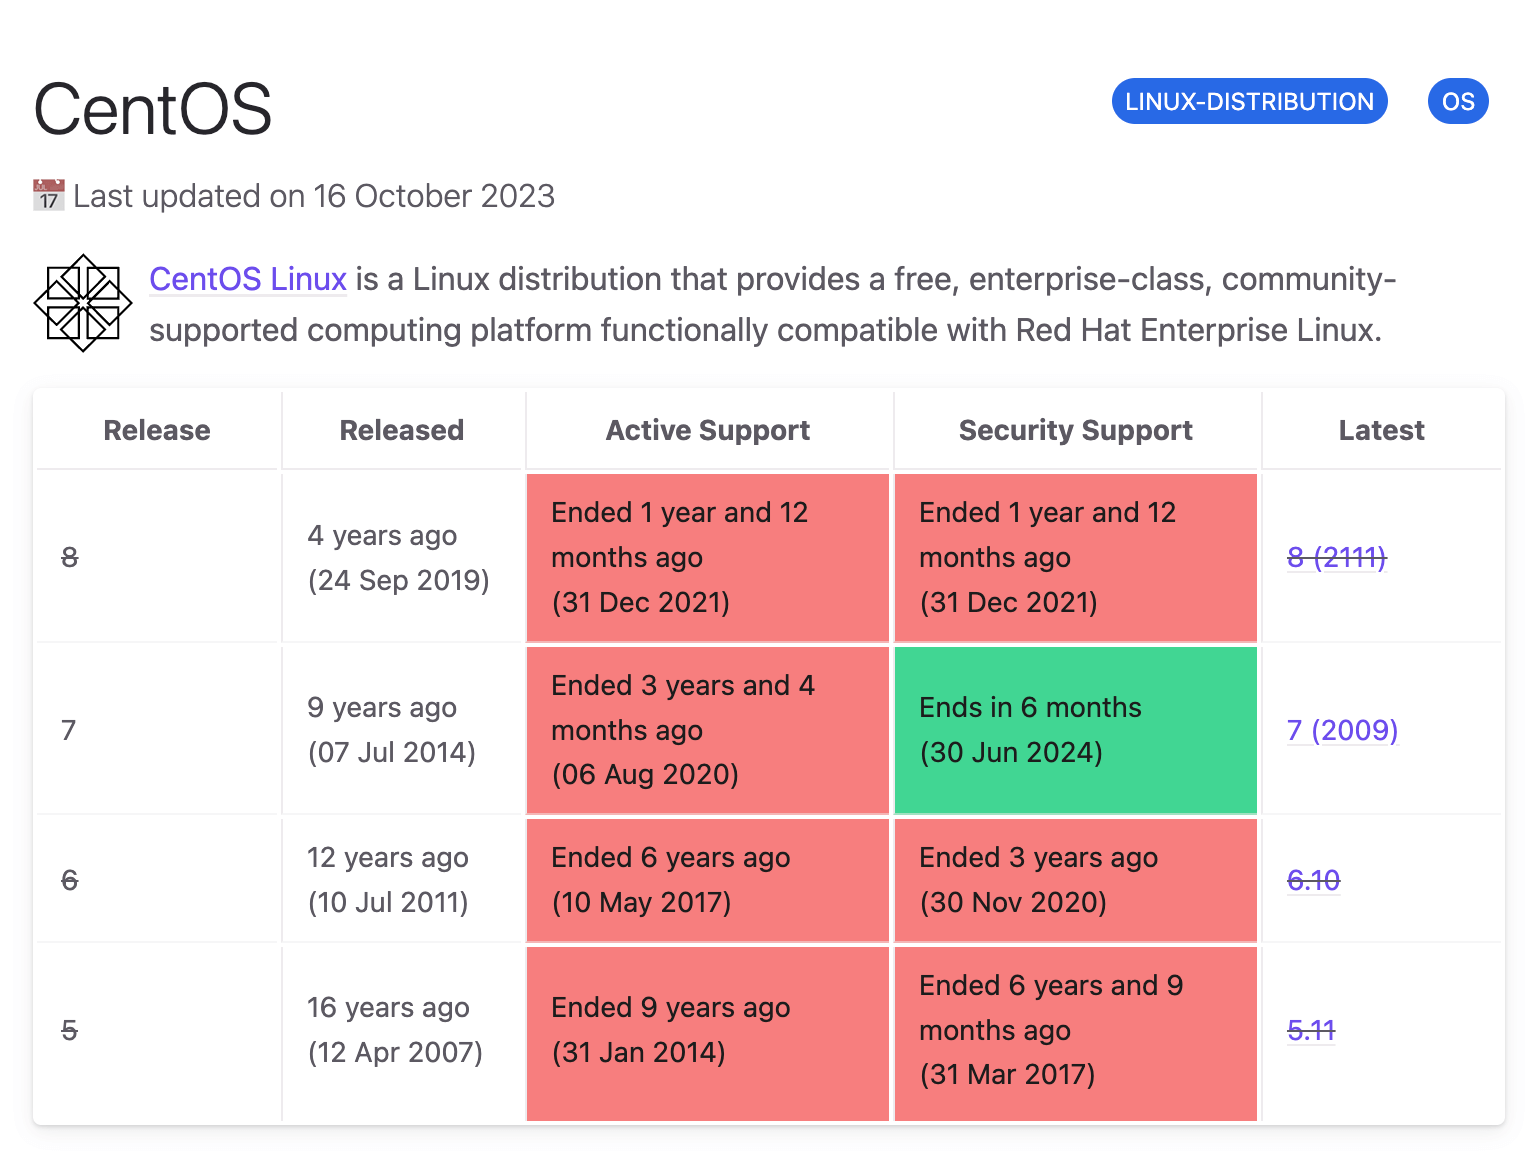Click the Active Support cell ending 06 Aug 2020
Image resolution: width=1538 pixels, height=1156 pixels.
pyautogui.click(x=708, y=730)
